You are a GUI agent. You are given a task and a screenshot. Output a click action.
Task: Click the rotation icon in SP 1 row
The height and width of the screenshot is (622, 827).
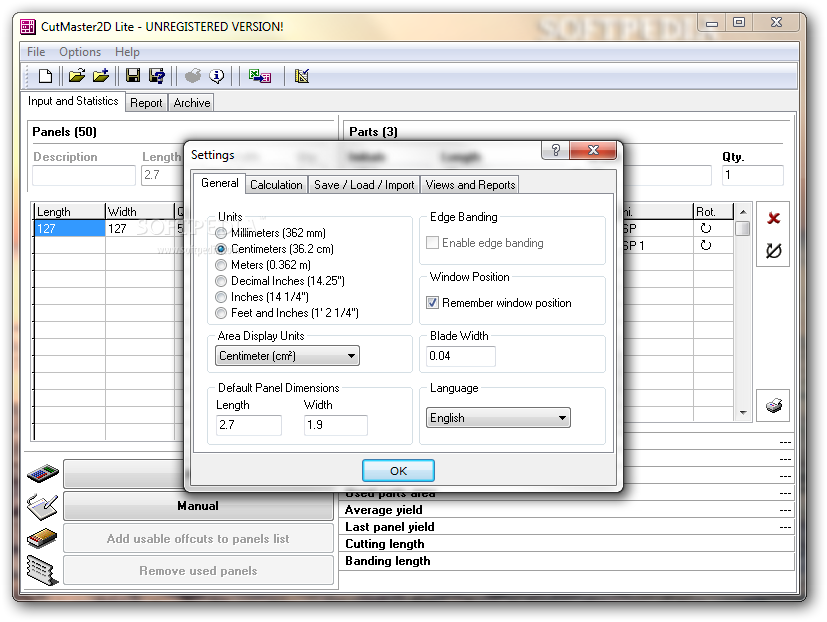coord(706,245)
